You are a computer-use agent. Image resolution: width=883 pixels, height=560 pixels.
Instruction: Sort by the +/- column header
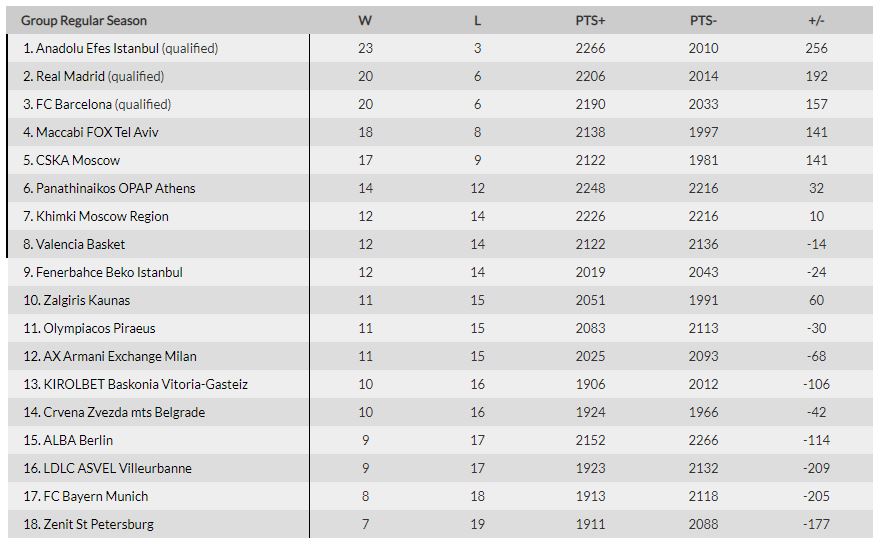tap(816, 20)
